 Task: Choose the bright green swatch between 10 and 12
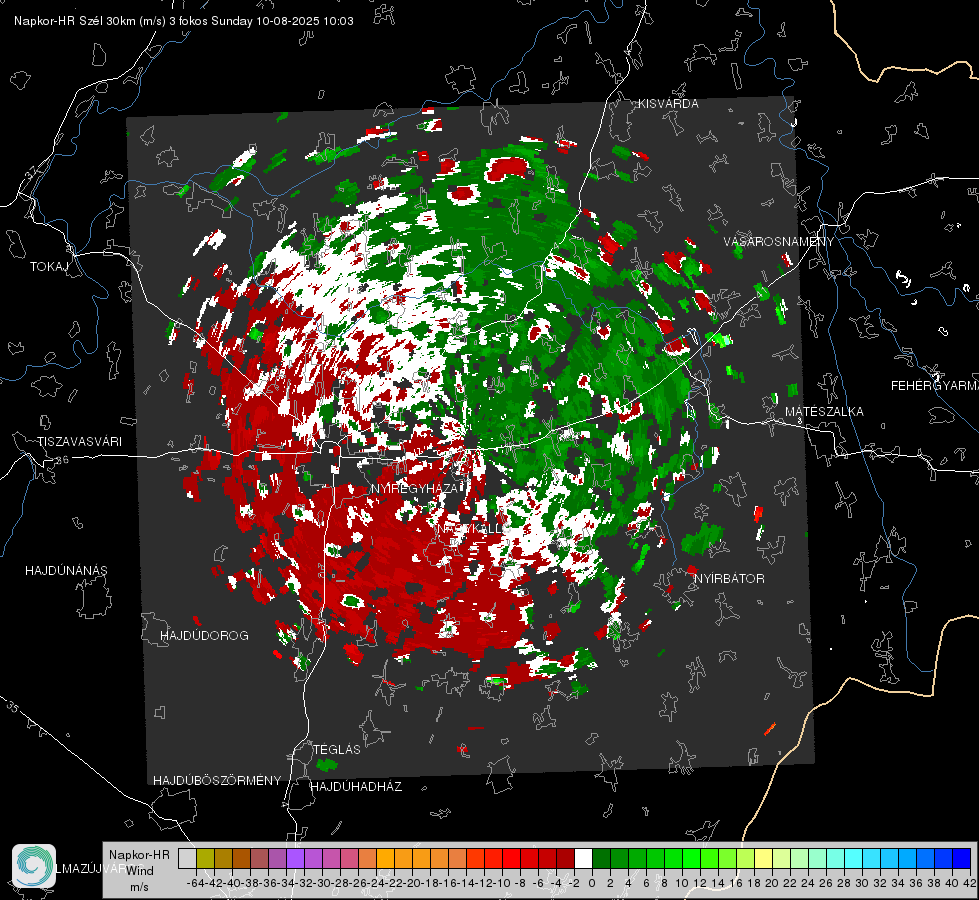(x=691, y=859)
